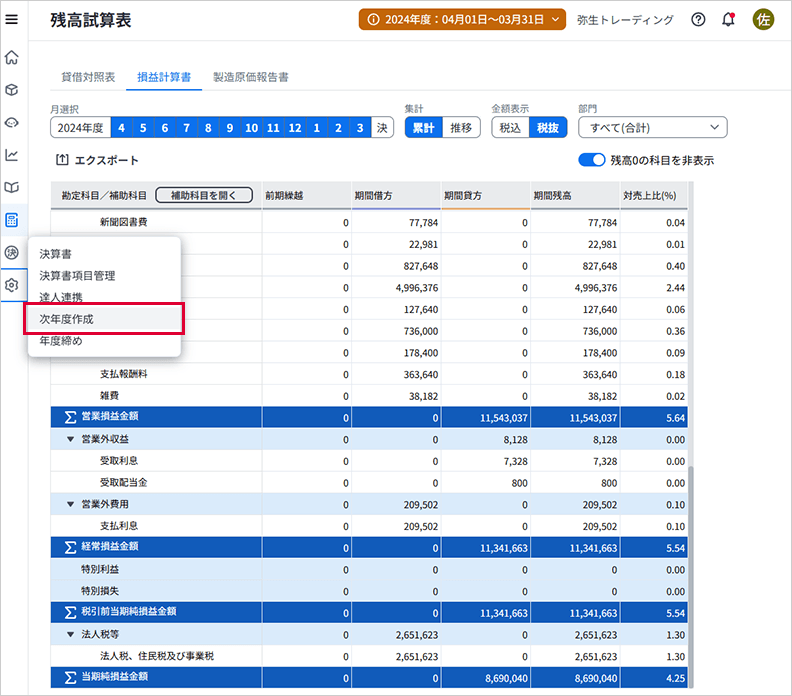Screen dimensions: 792x696
Task: Select the 決 month button
Action: pos(384,127)
